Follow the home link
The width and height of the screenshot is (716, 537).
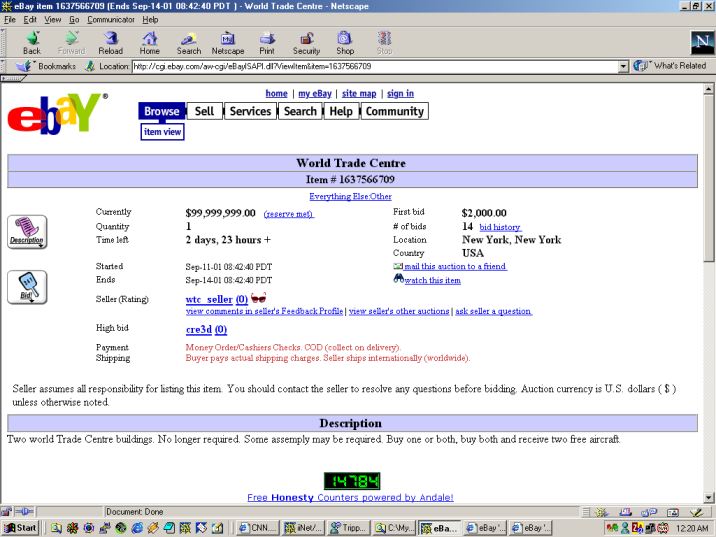point(276,94)
